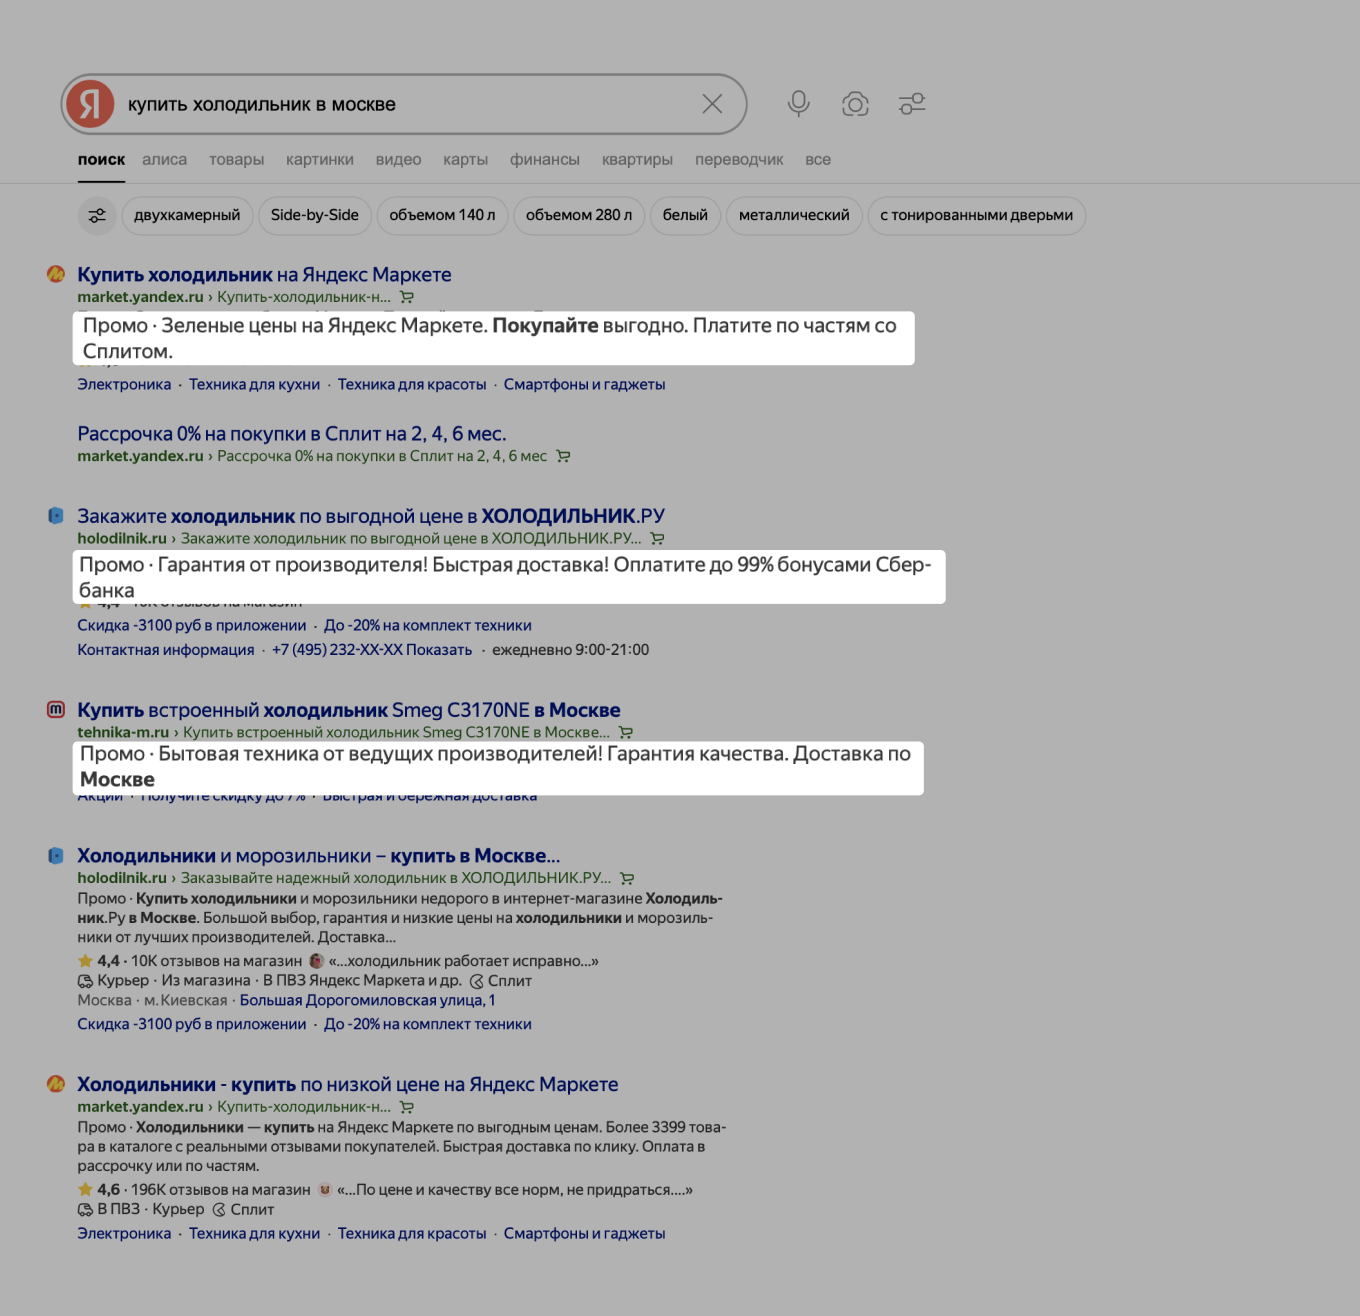Open the переводчик tab
Image resolution: width=1360 pixels, height=1316 pixels.
[x=739, y=159]
